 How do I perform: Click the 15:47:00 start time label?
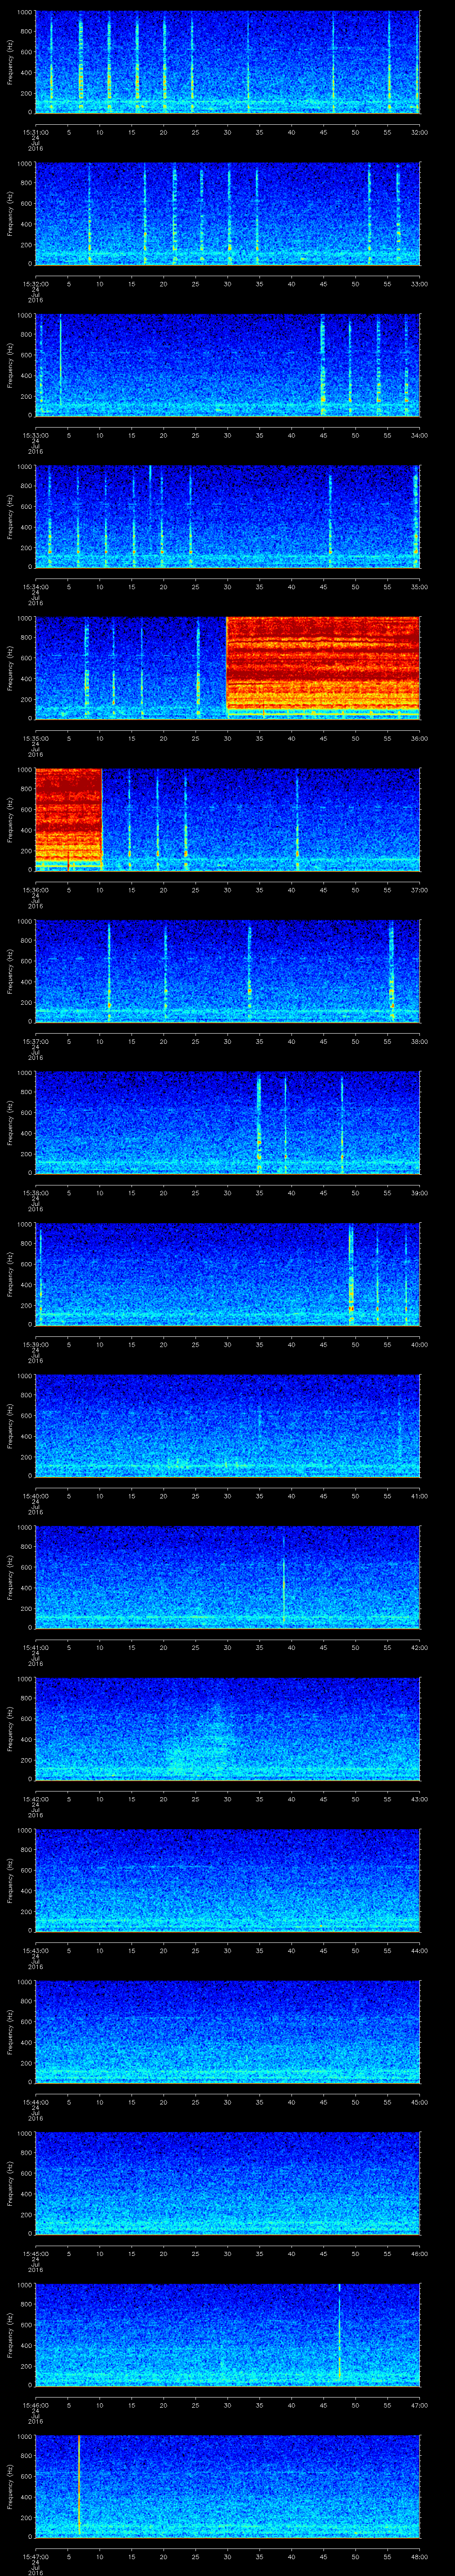[35, 2557]
